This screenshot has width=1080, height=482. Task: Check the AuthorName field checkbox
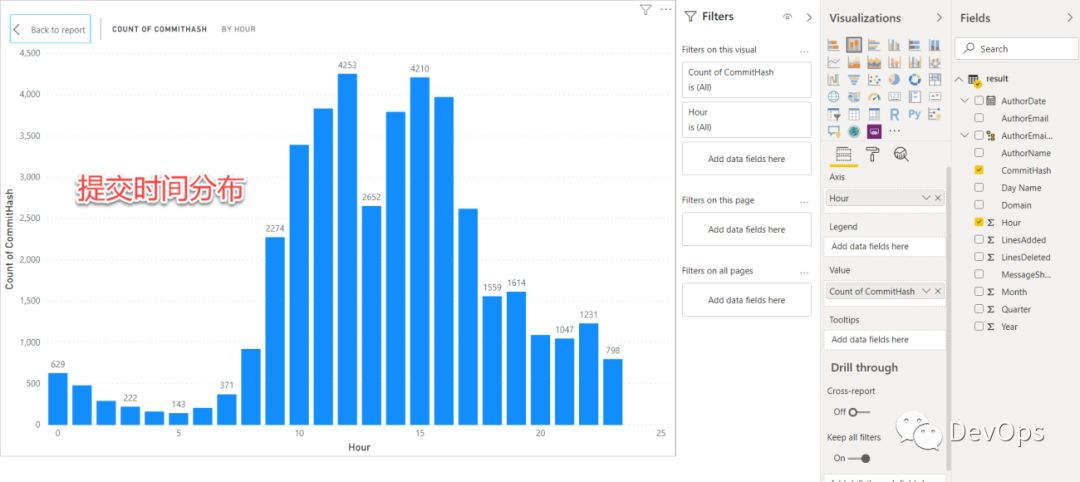tap(979, 153)
